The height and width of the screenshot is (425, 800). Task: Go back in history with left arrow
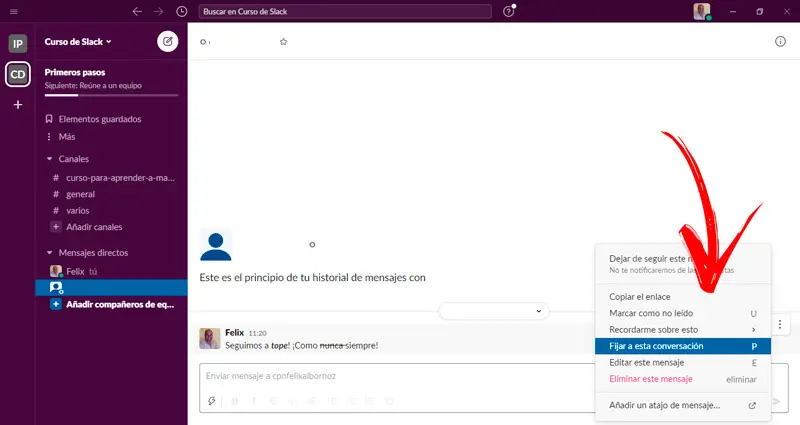click(x=137, y=11)
